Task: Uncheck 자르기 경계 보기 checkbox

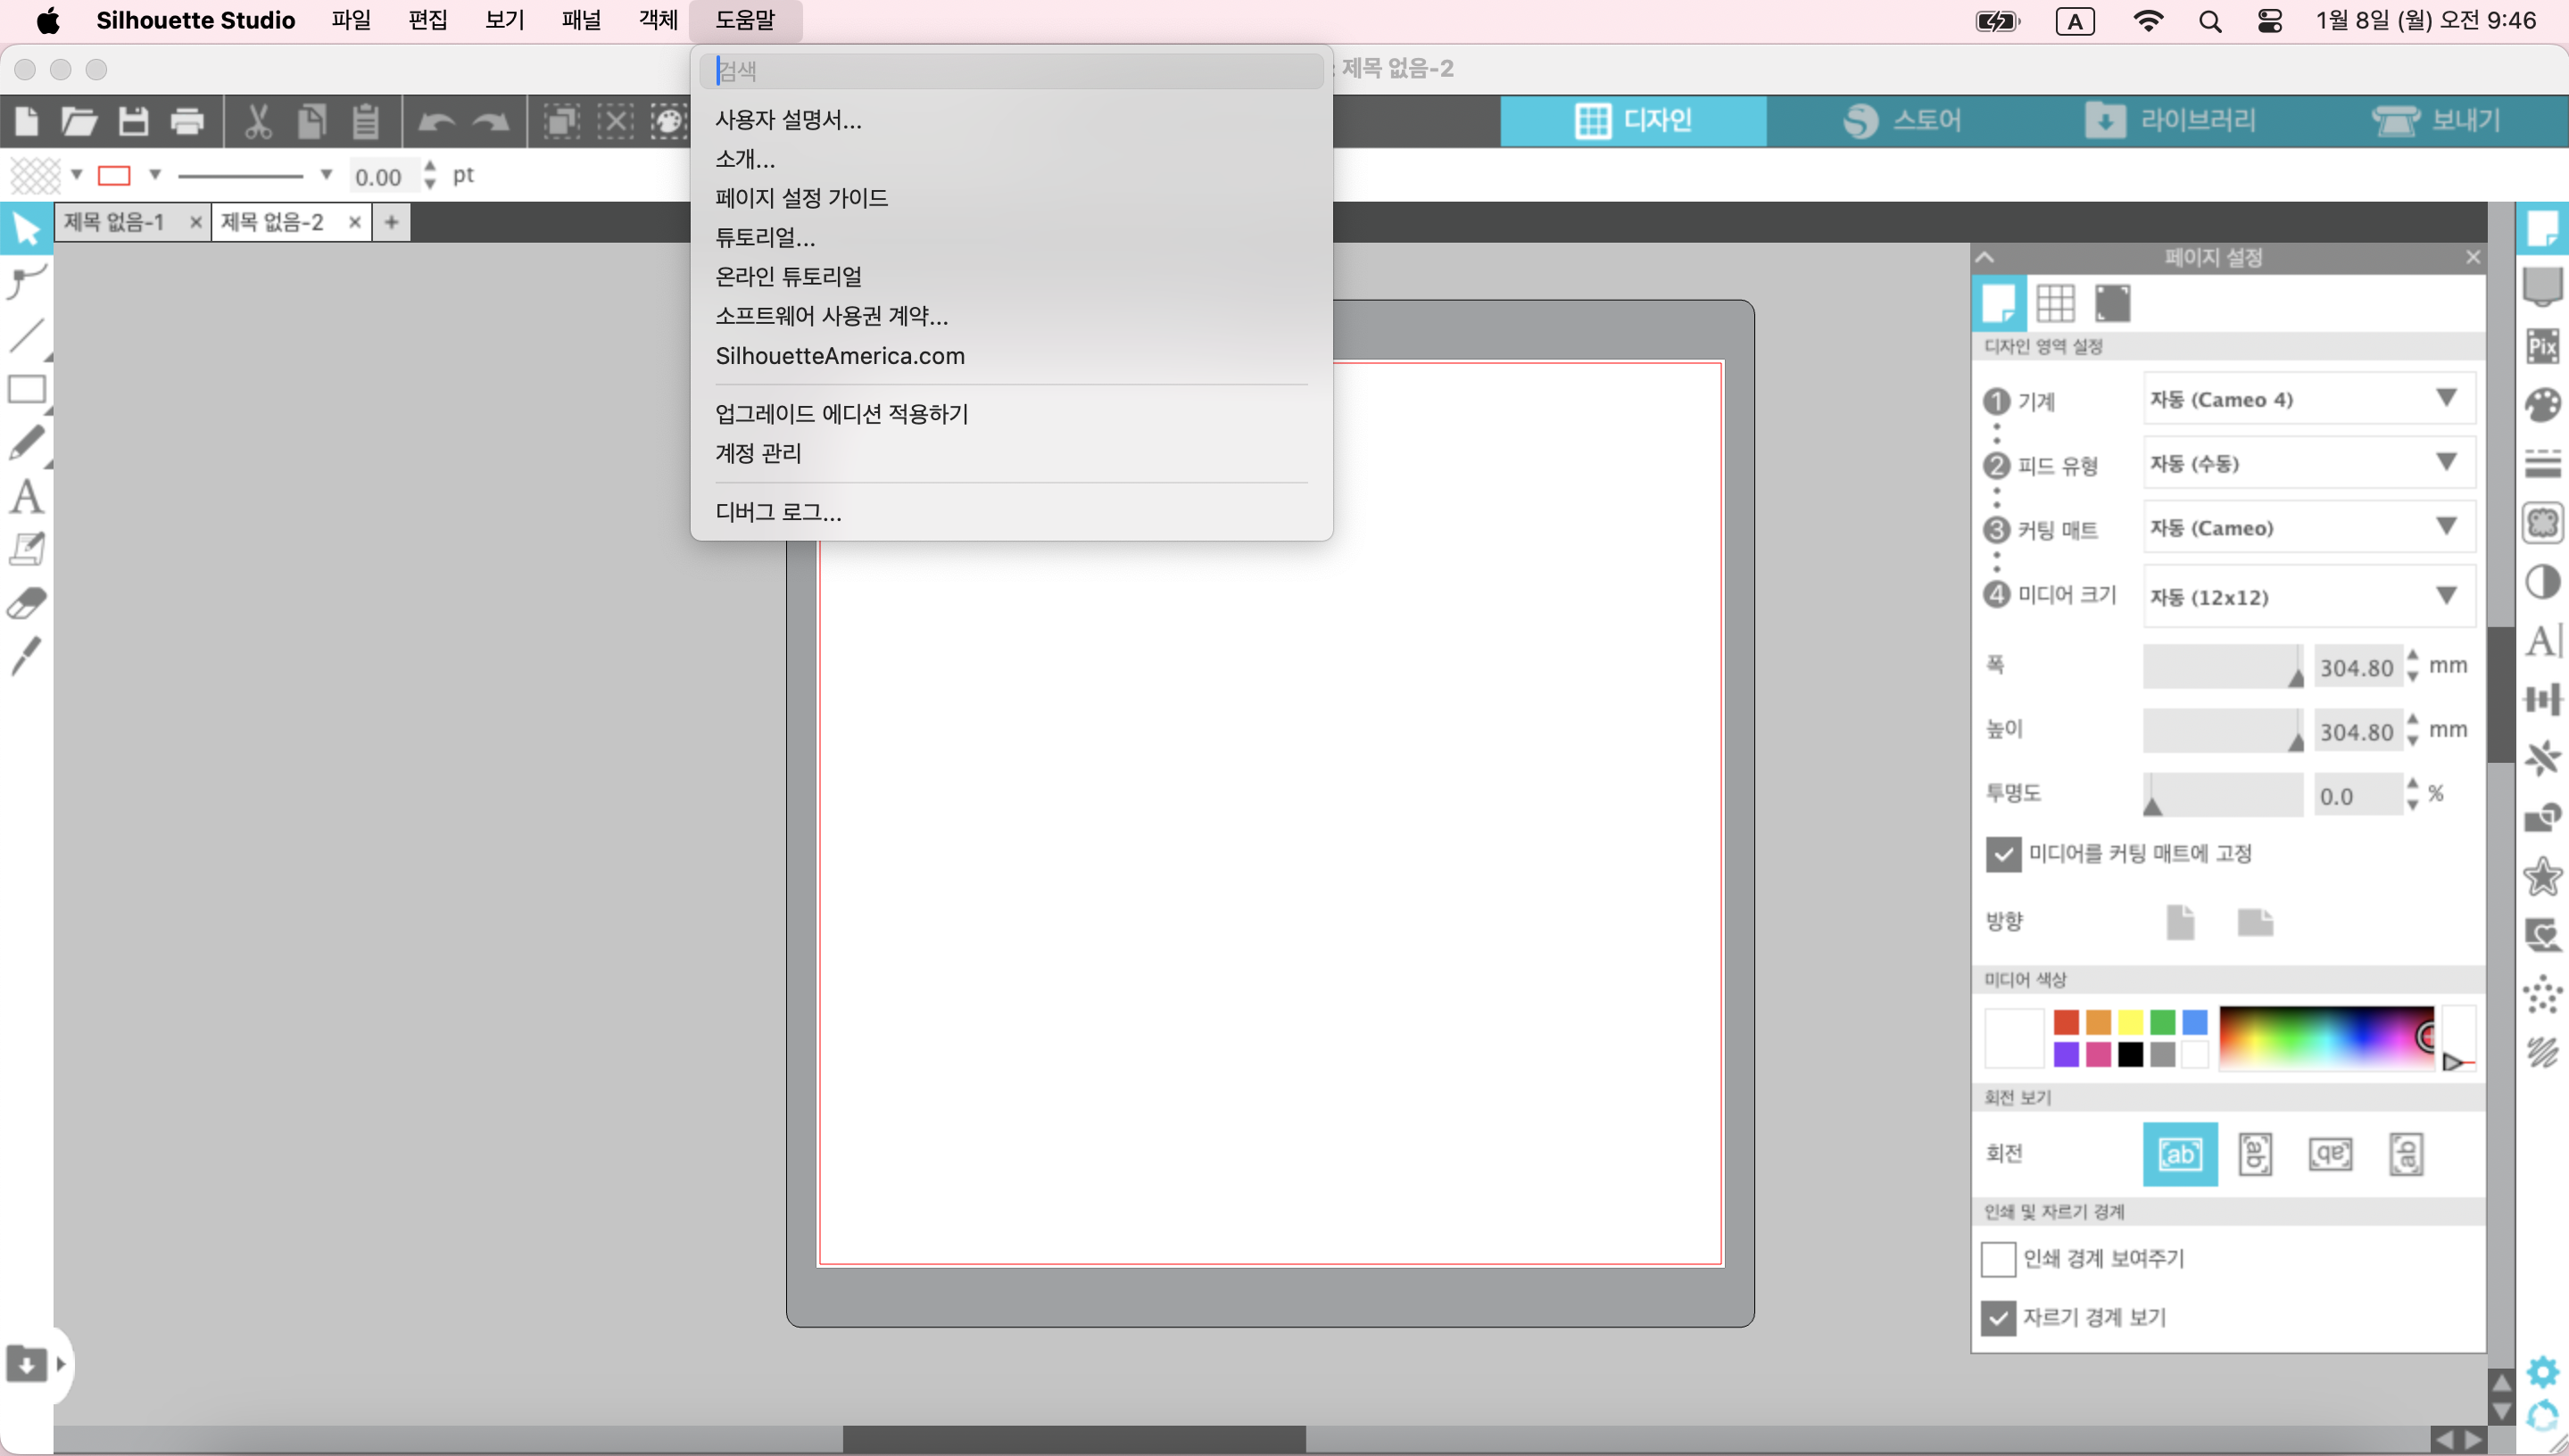Action: (1998, 1318)
